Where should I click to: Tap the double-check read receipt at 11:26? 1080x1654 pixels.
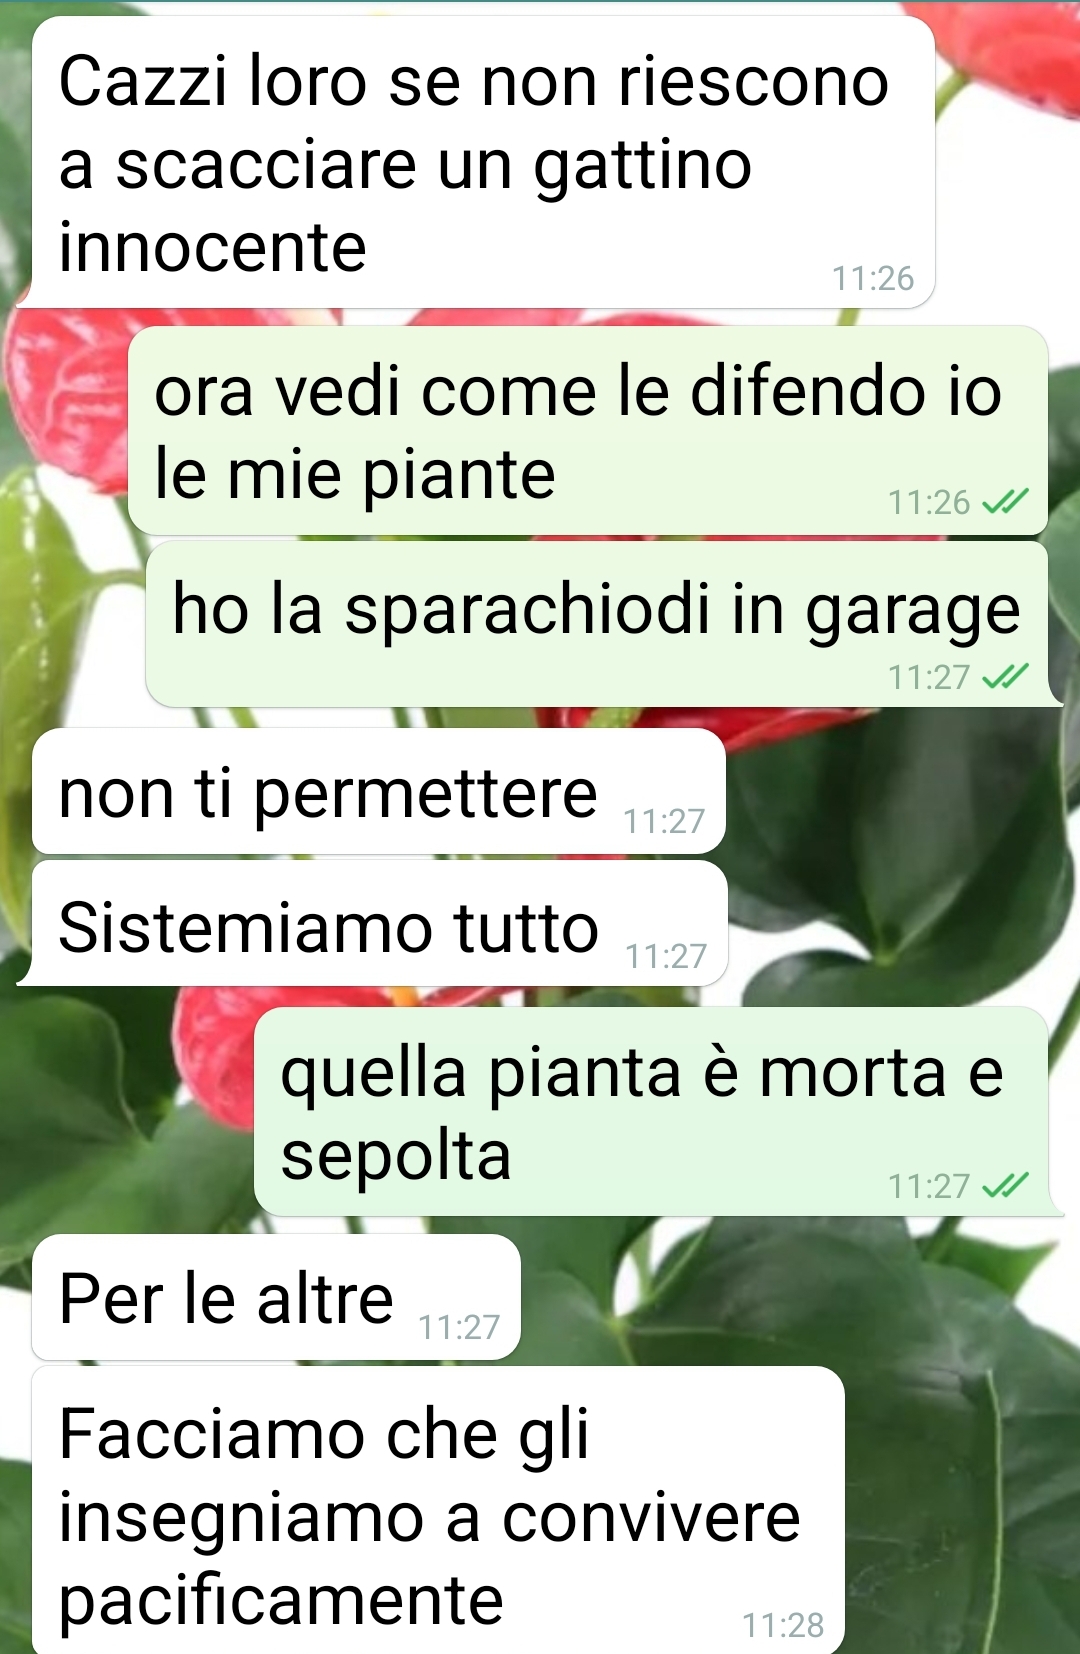pos(1005,501)
